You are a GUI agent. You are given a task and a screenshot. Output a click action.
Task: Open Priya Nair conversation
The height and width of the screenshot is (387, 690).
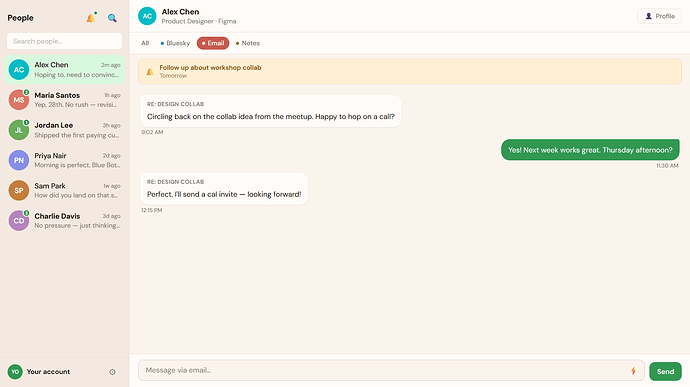[64, 160]
